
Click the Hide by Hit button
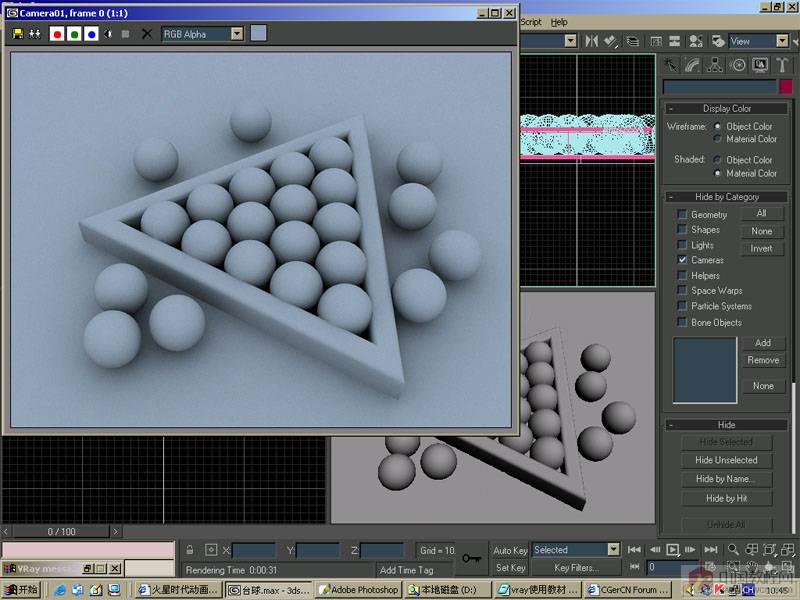click(x=726, y=498)
